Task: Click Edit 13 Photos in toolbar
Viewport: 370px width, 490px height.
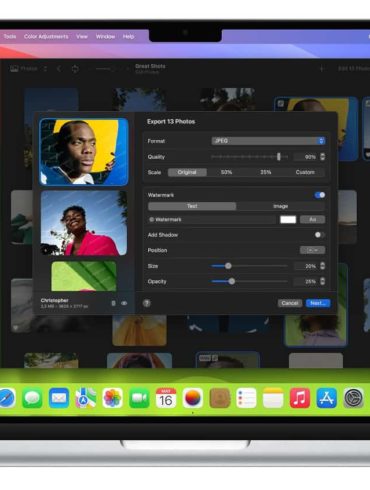Action: click(354, 69)
